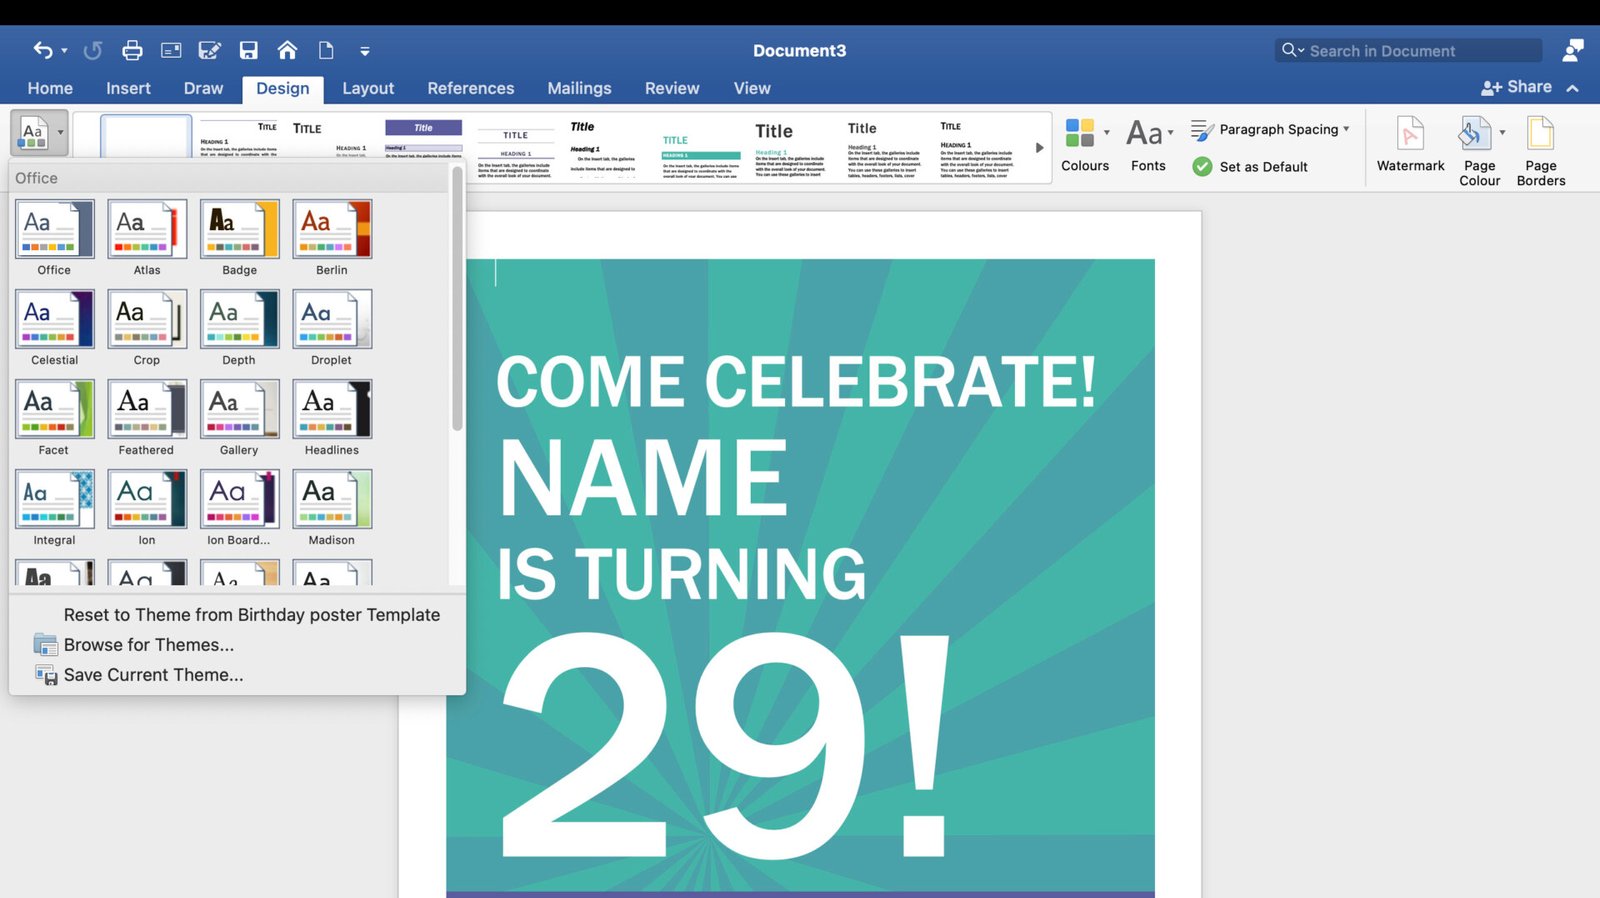Open the Customize Quick Access Toolbar arrow
This screenshot has height=898, width=1600.
pos(365,51)
